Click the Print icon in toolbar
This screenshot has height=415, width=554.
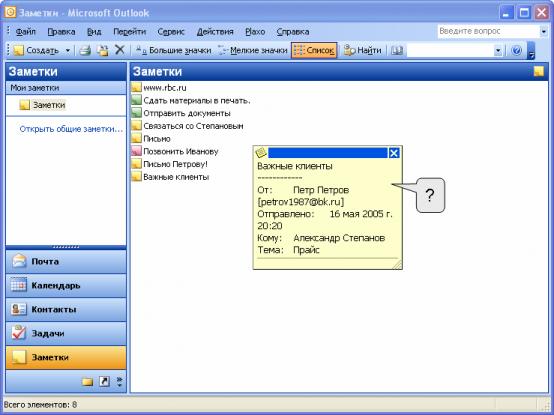(85, 51)
